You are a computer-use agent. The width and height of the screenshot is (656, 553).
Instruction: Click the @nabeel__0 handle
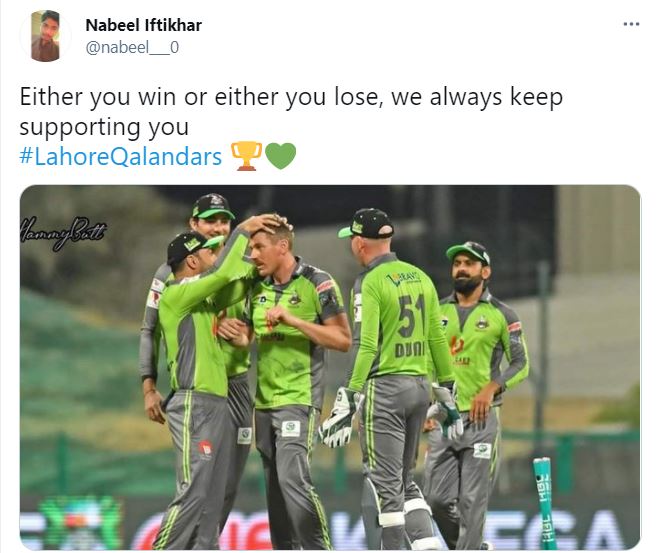click(132, 47)
